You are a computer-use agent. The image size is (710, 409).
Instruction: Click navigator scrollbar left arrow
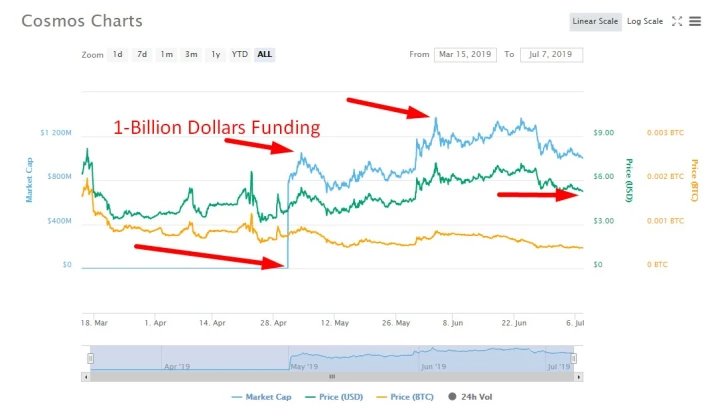click(86, 377)
